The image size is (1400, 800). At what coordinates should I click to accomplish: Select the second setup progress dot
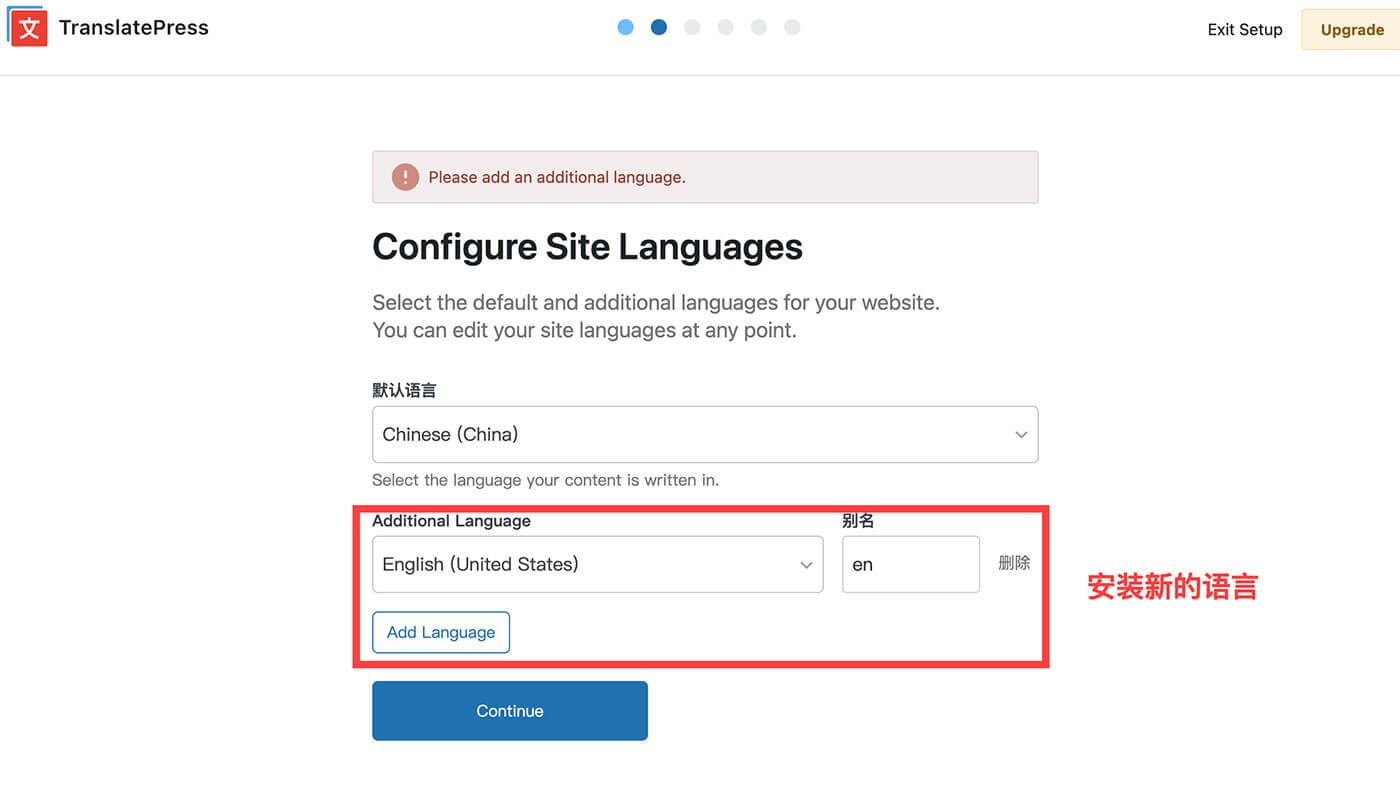(659, 27)
